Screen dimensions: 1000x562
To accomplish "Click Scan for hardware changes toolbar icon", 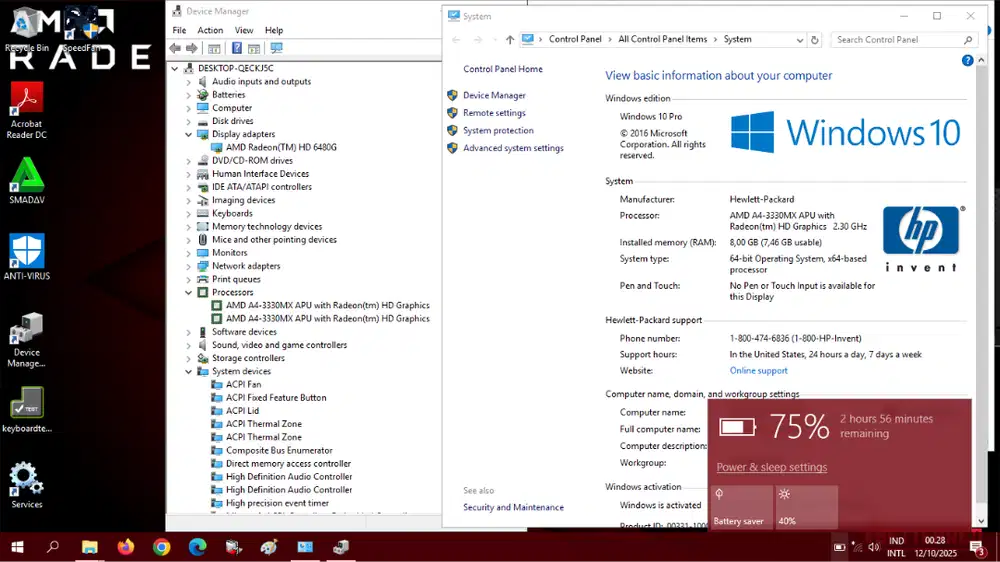I will [x=277, y=48].
